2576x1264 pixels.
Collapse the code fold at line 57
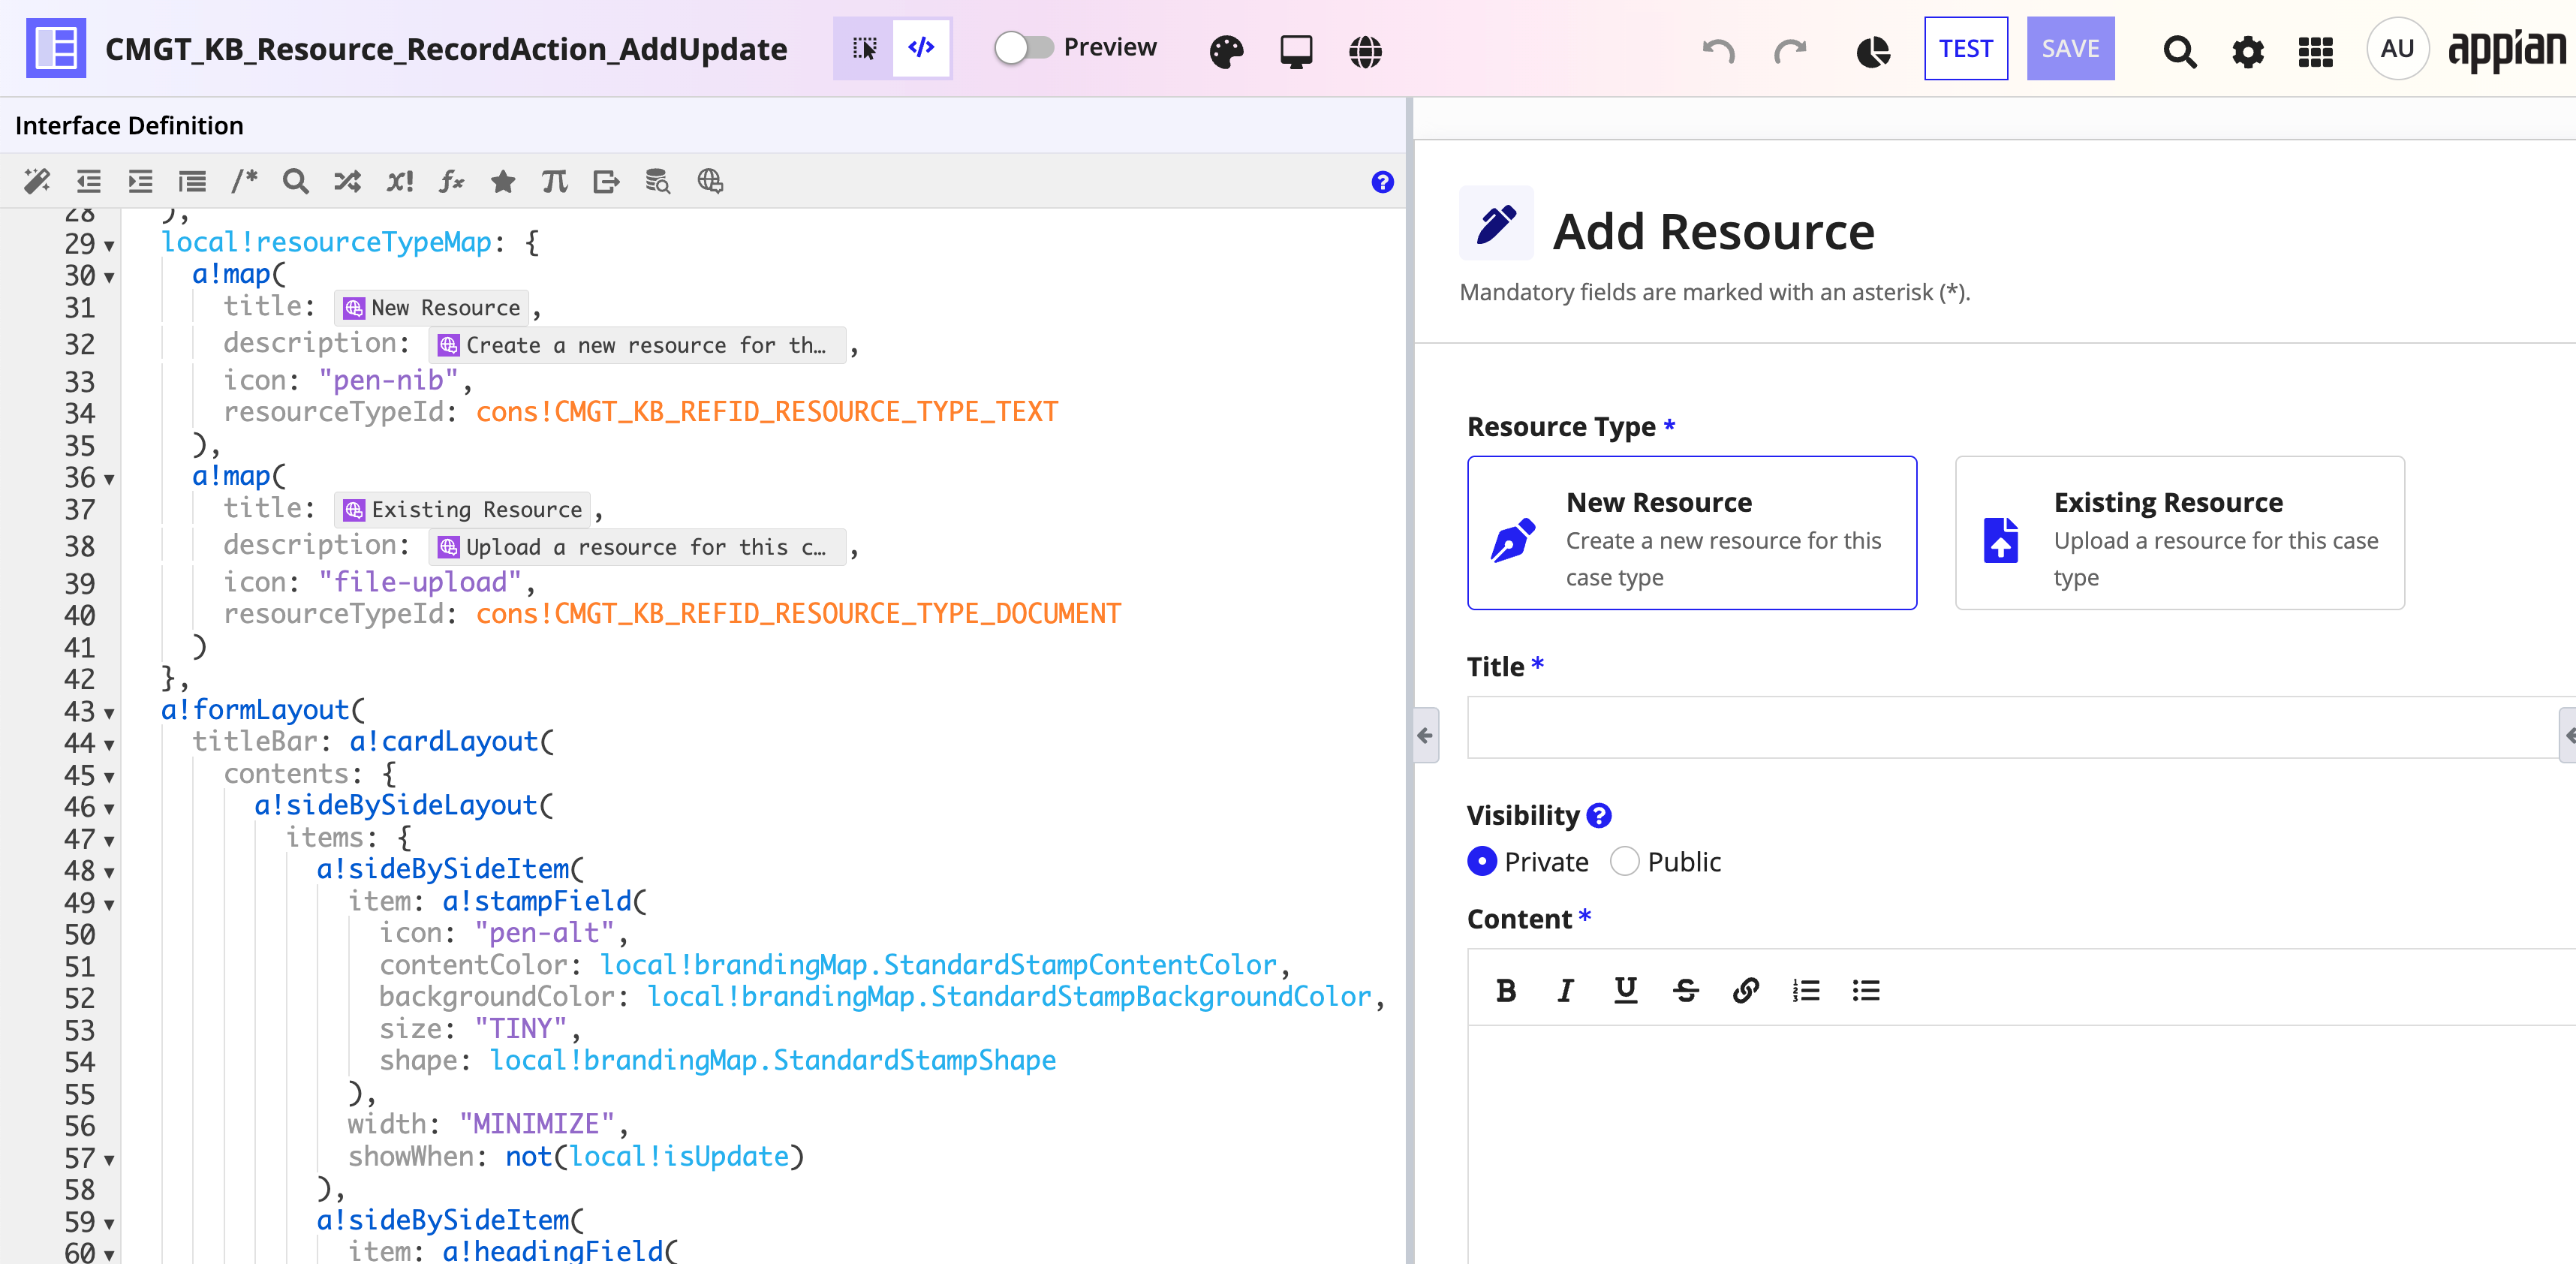tap(109, 1161)
